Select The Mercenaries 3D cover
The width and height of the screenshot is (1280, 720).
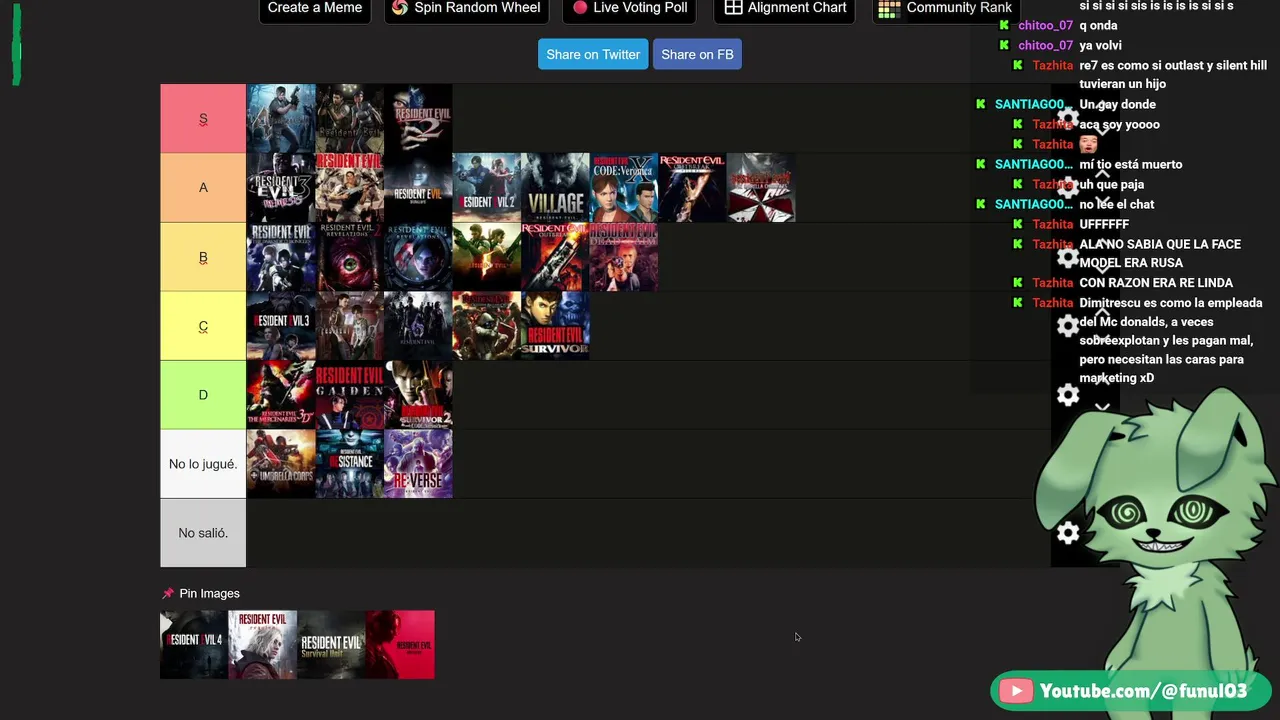(281, 394)
